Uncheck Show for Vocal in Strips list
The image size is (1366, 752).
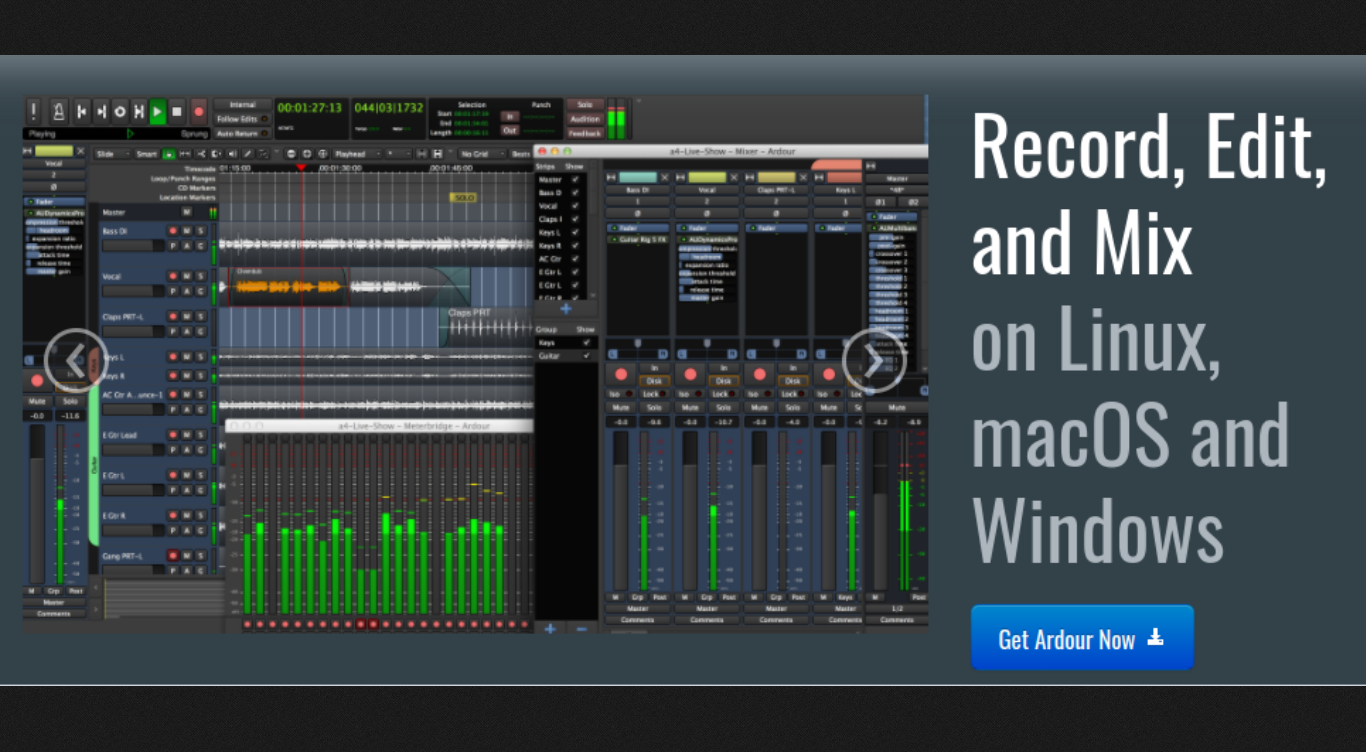(575, 205)
